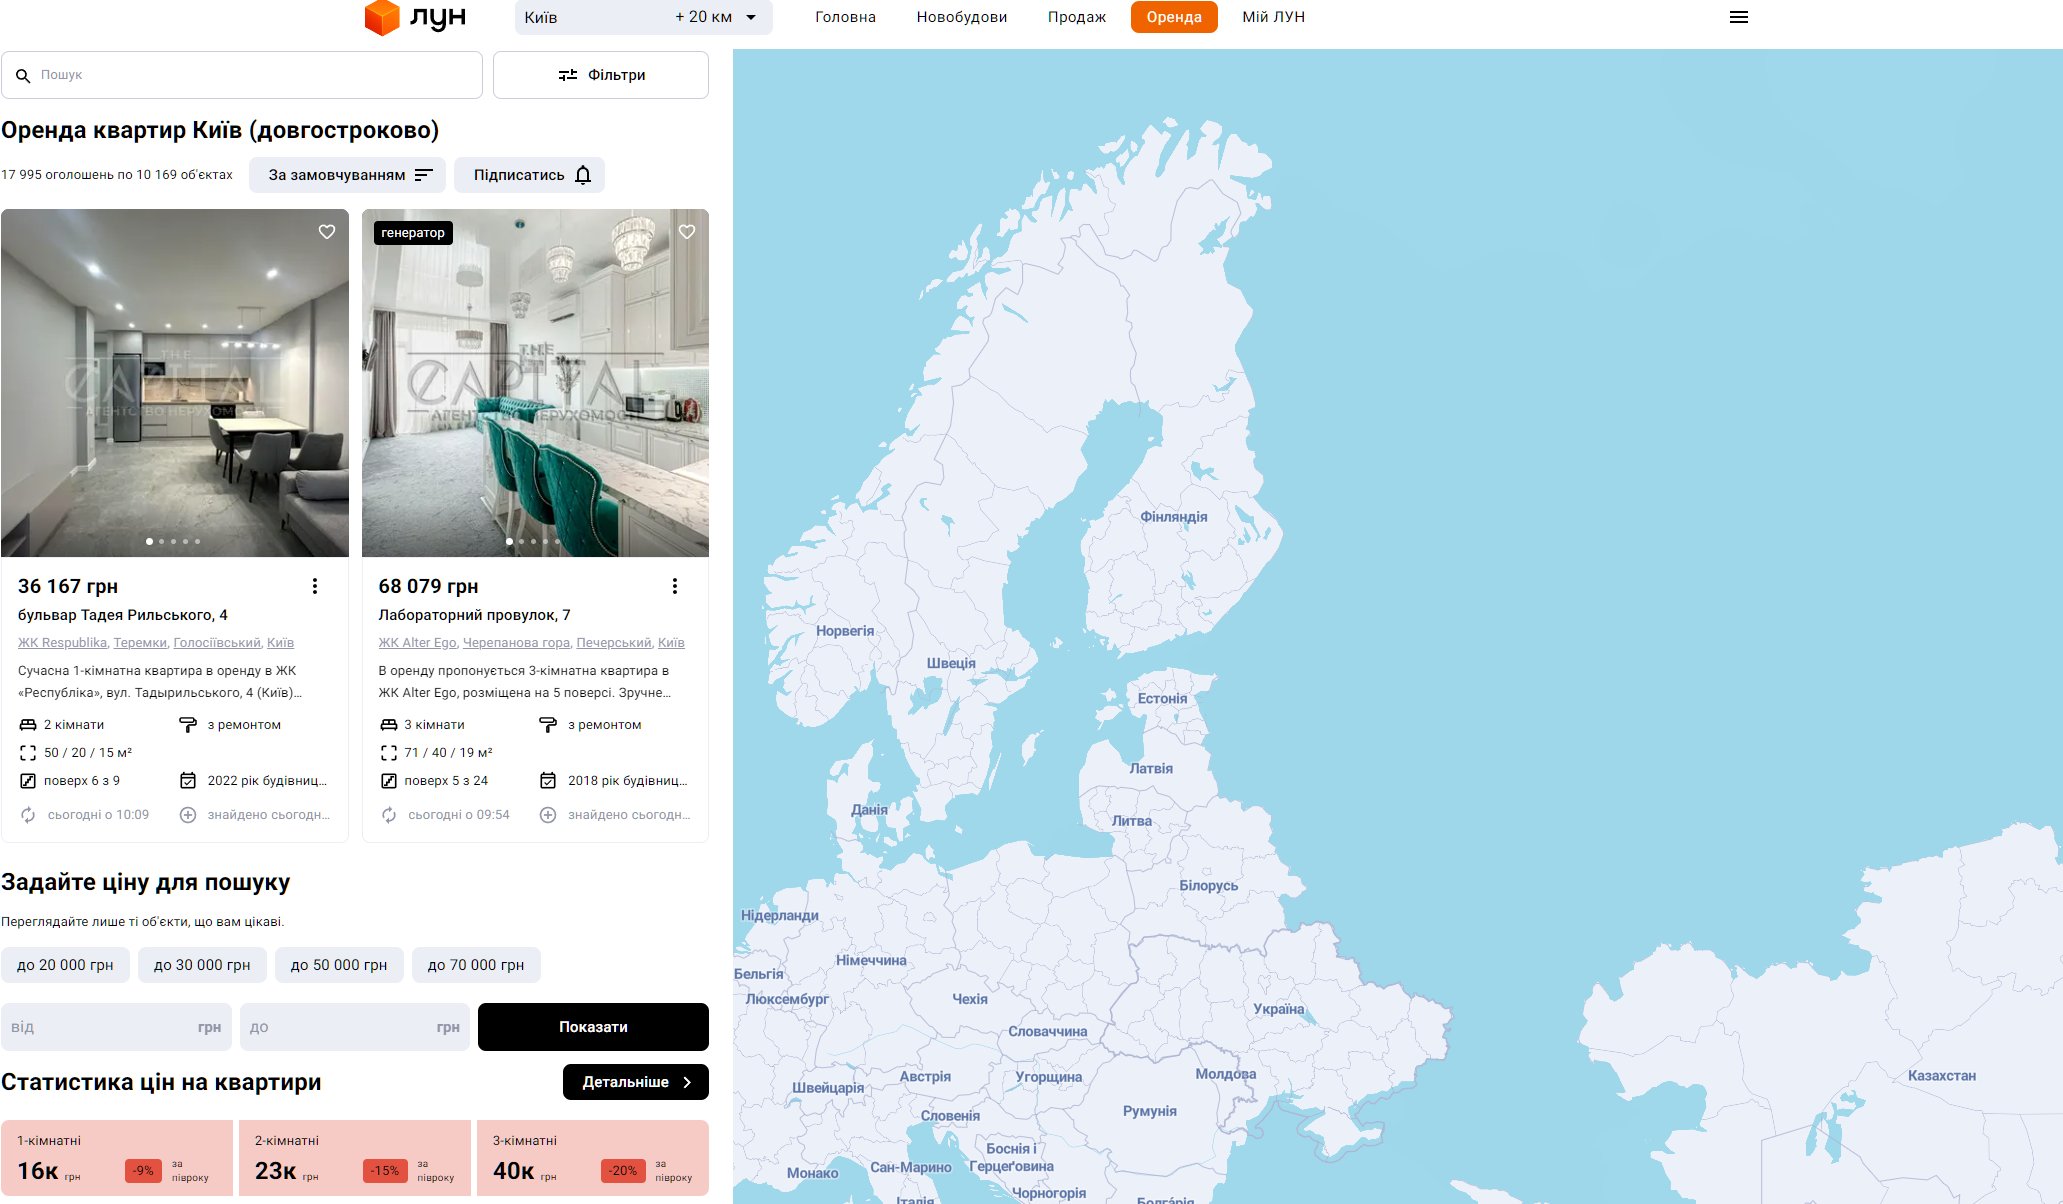Viewport: 2063px width, 1204px height.
Task: Expand Детальніше price statistics
Action: tap(636, 1082)
